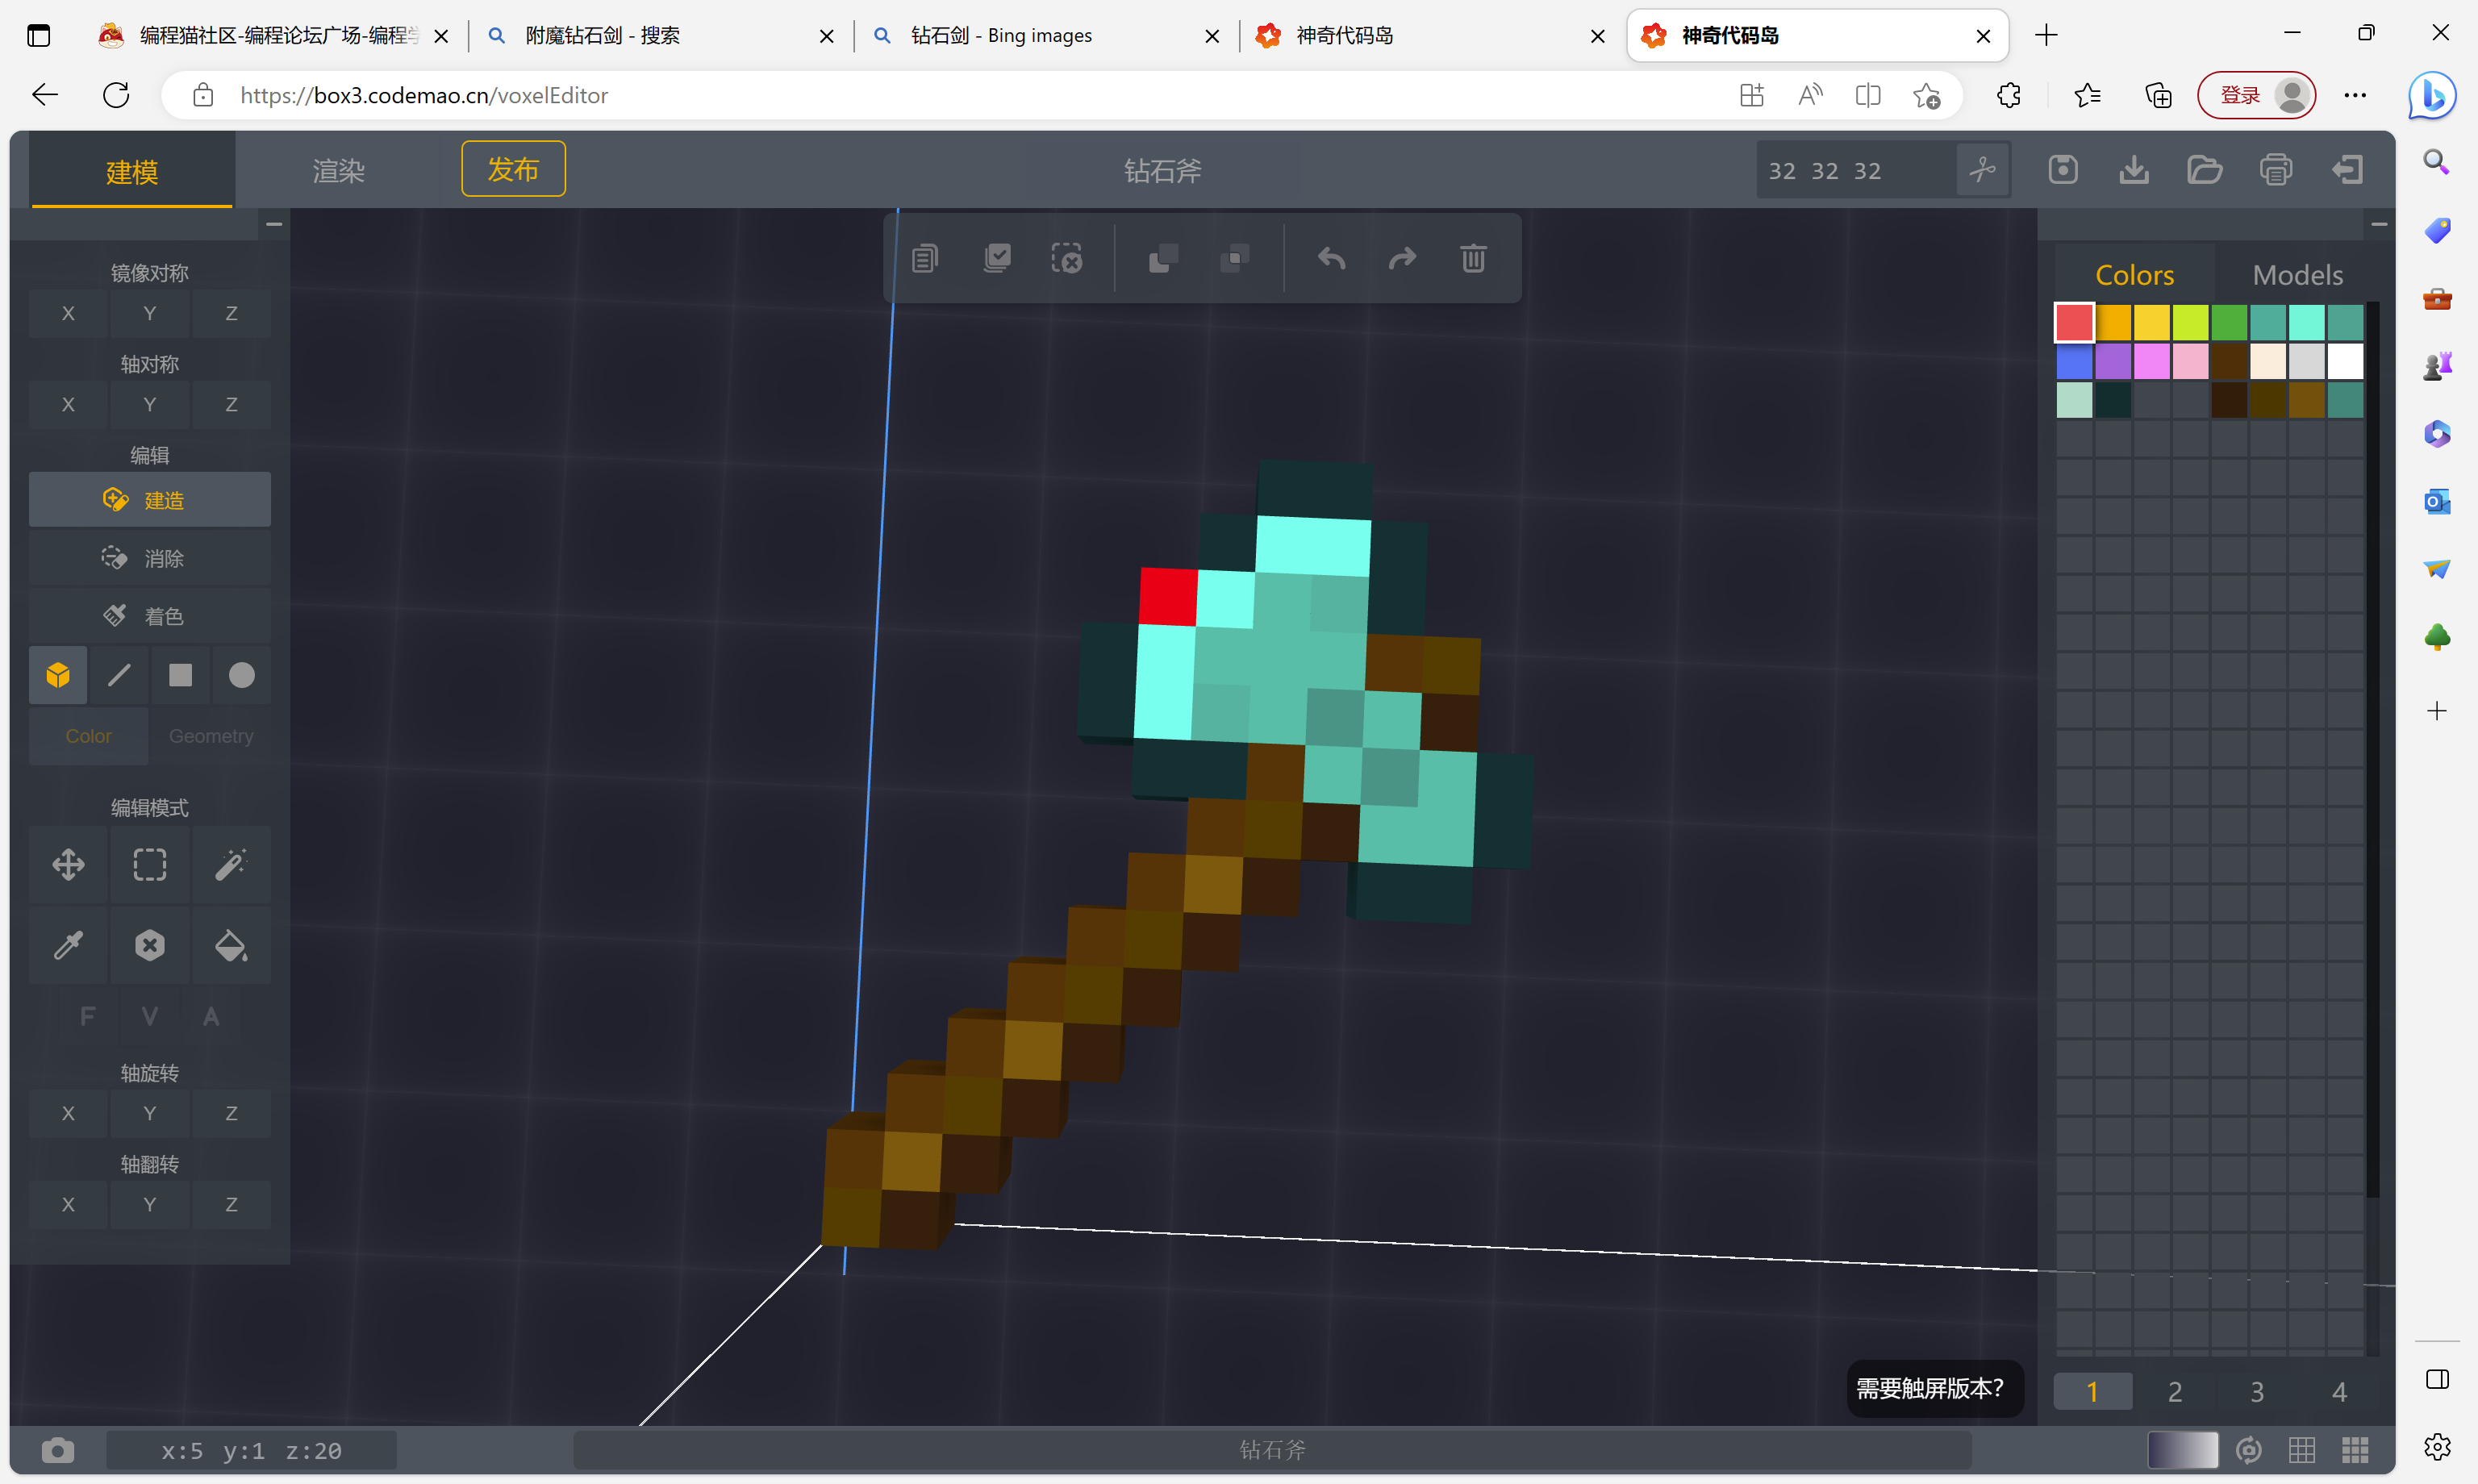The image size is (2478, 1484).
Task: Click the deselect icon in the top toolbar
Action: click(x=1067, y=259)
